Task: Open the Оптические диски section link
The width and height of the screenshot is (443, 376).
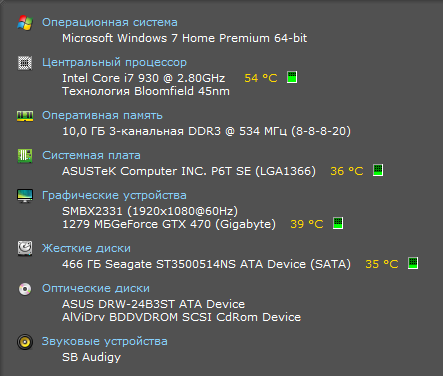Action: coord(96,288)
